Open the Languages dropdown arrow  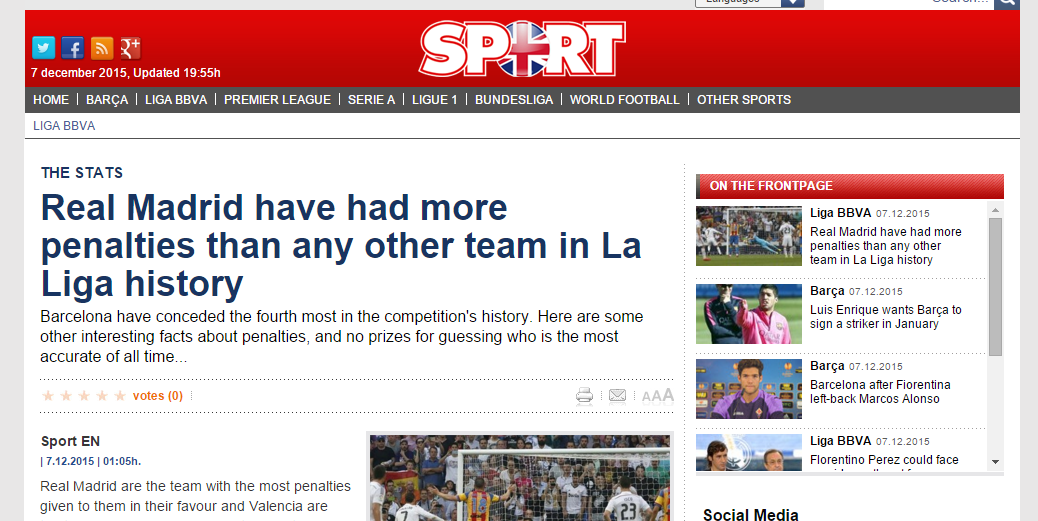tap(792, 3)
